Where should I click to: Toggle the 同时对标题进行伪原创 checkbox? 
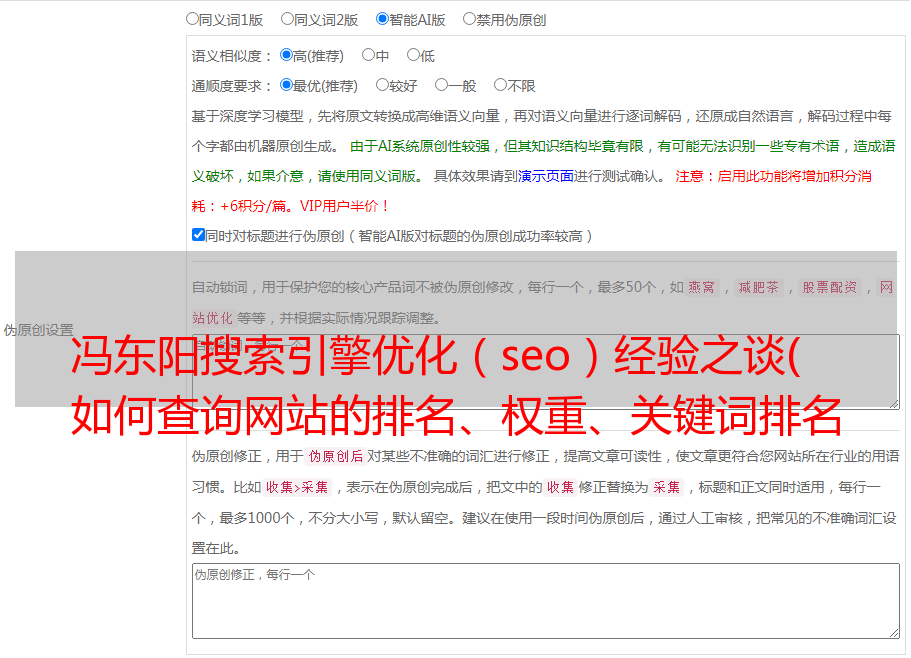click(198, 235)
